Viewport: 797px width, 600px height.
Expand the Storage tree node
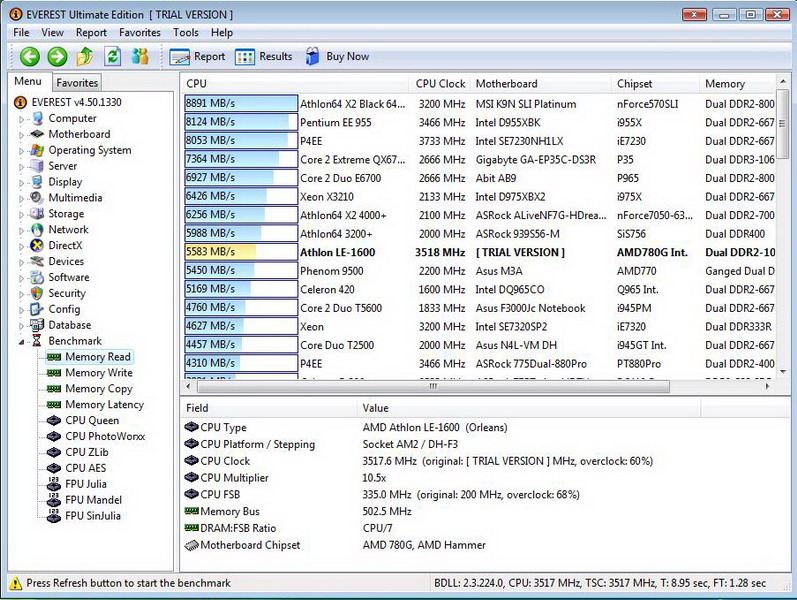click(22, 214)
